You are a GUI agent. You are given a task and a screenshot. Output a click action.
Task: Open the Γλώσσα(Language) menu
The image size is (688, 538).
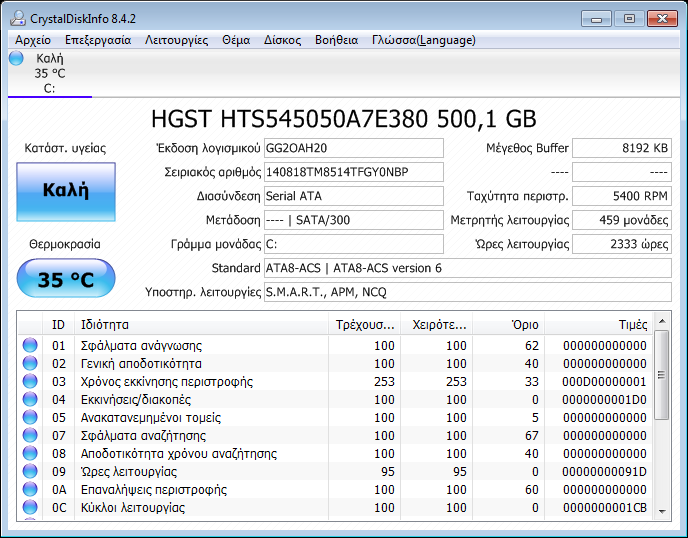click(423, 40)
